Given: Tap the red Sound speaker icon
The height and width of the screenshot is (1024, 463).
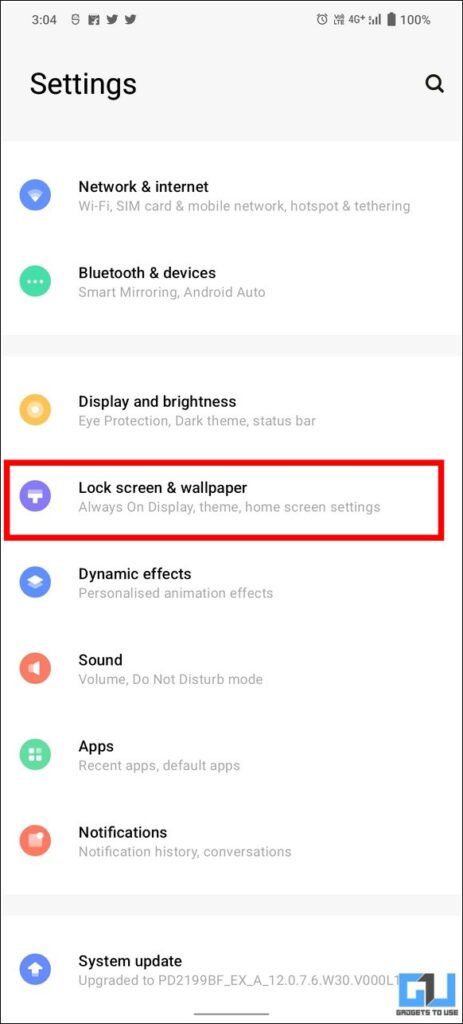Looking at the screenshot, I should pos(35,668).
